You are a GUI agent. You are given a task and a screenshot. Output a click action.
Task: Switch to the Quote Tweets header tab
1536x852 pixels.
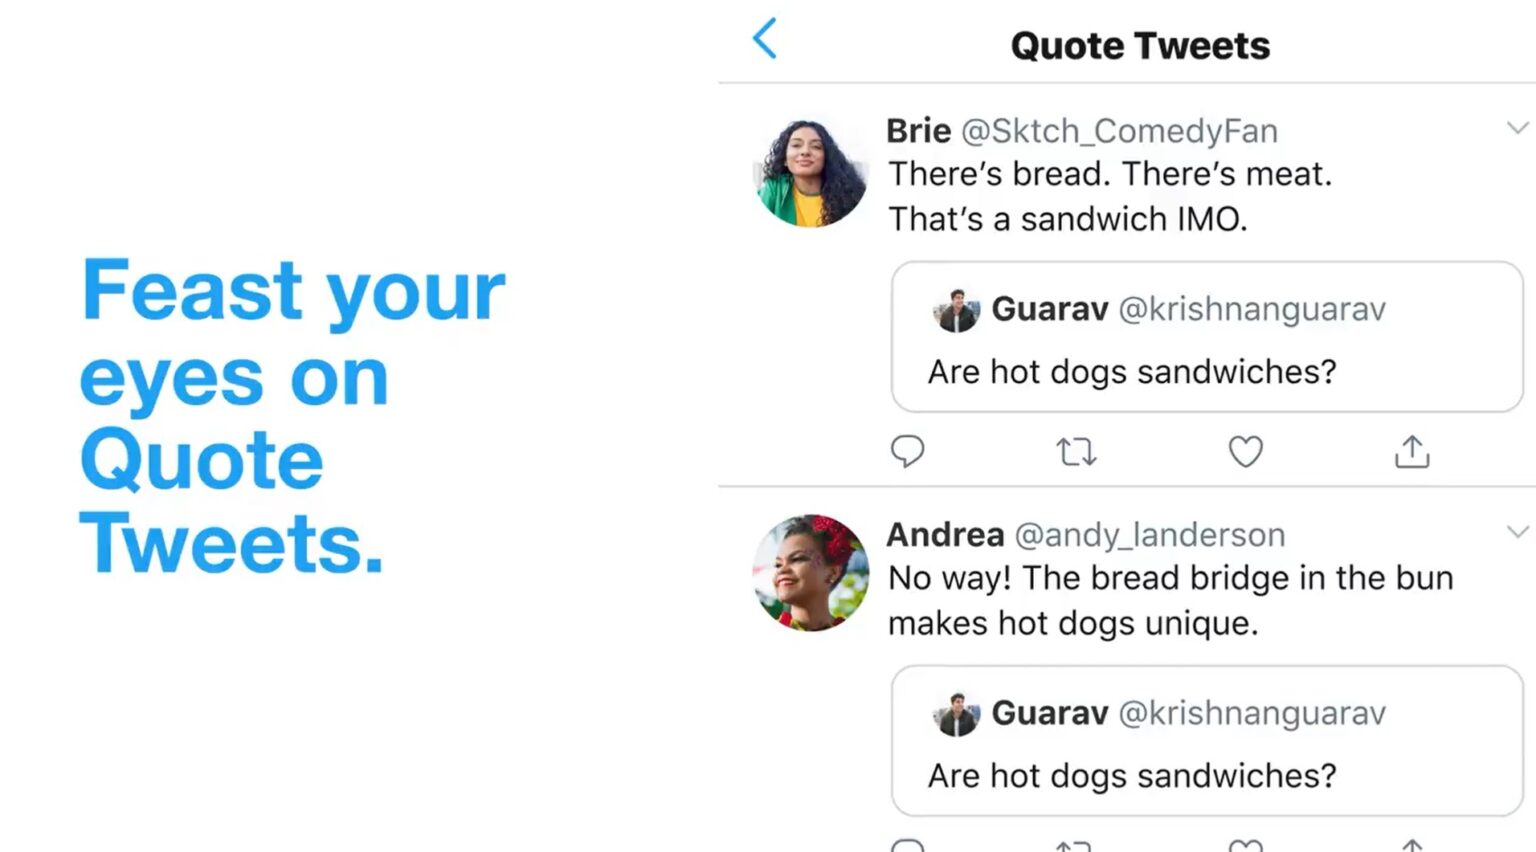[1140, 45]
